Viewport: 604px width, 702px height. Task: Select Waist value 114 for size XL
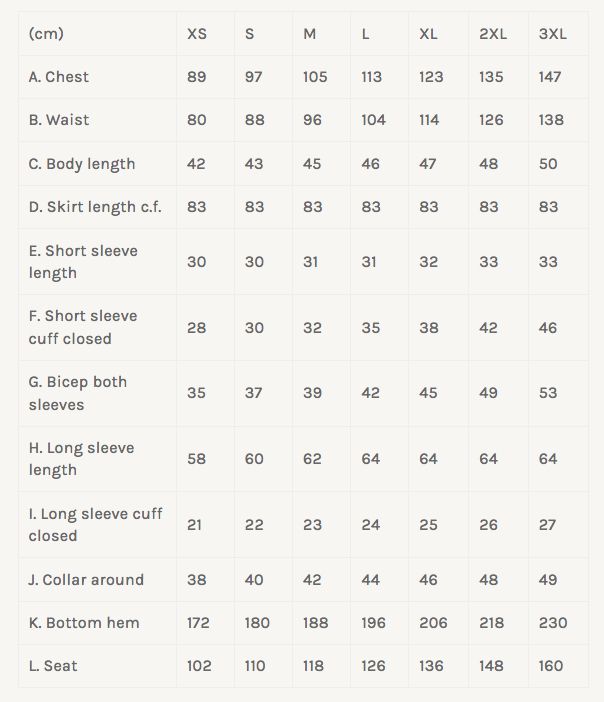[x=429, y=120]
